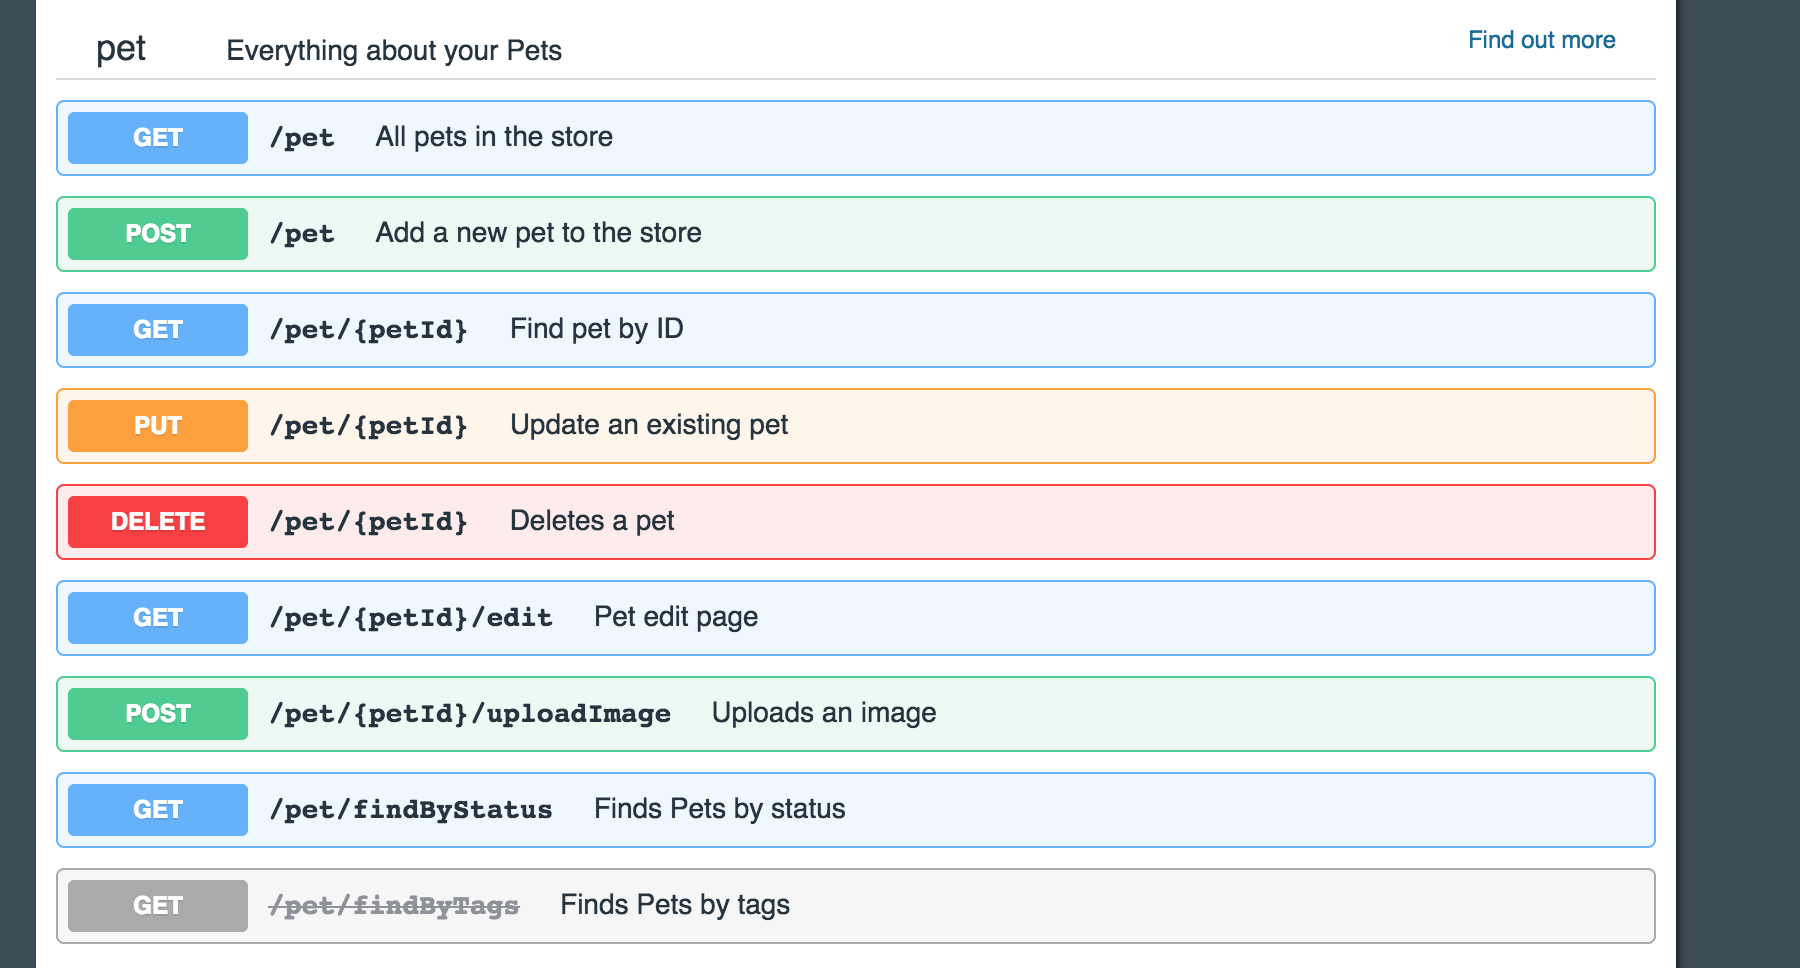Open the 'Find out more' link
Screen dimensions: 1800x968
[x=1541, y=40]
